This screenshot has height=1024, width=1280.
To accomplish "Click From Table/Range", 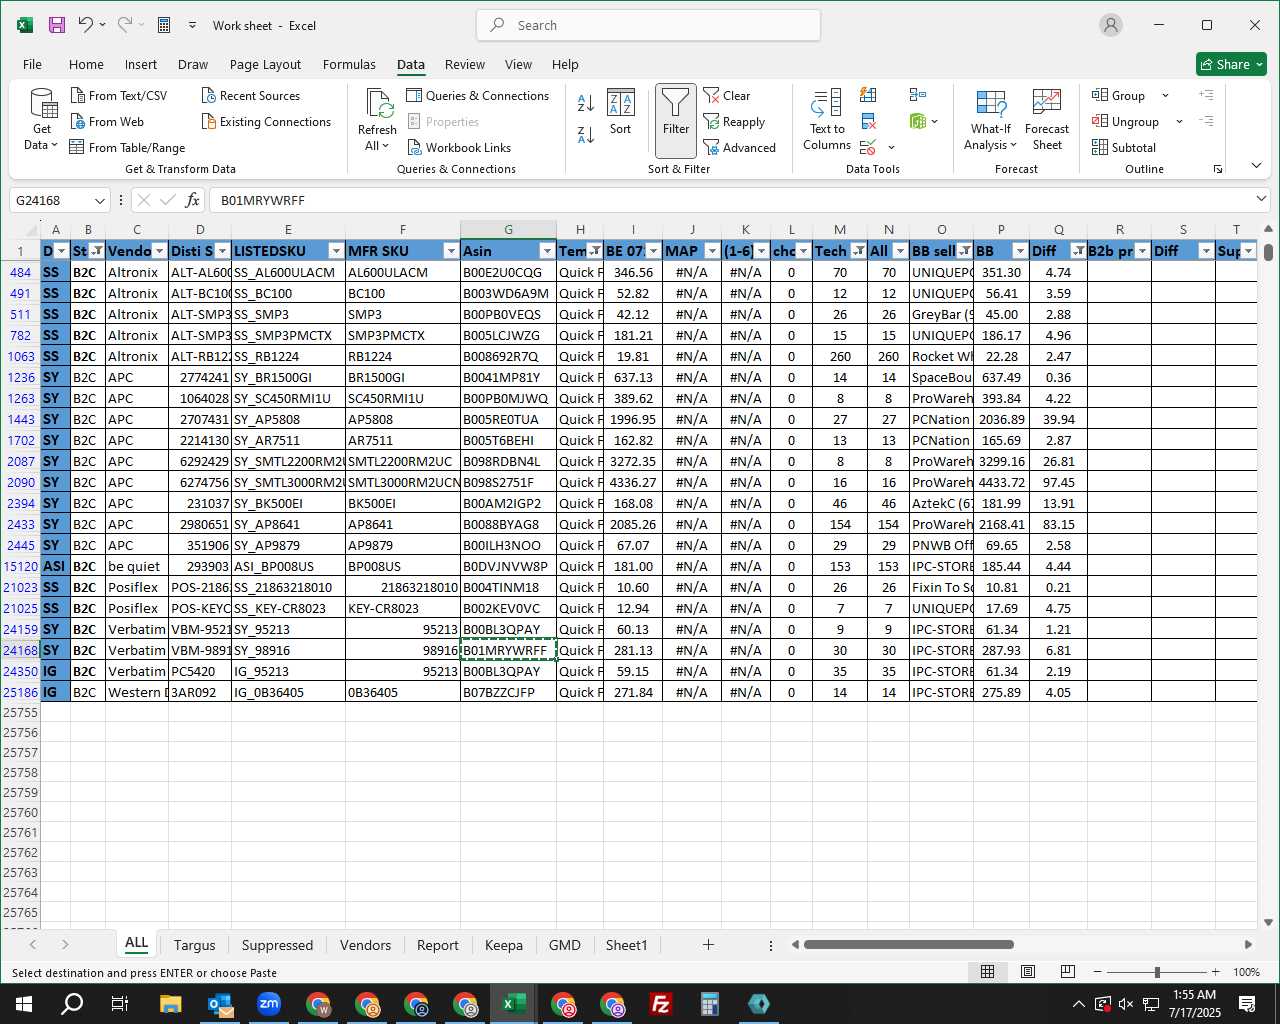I will click(128, 148).
